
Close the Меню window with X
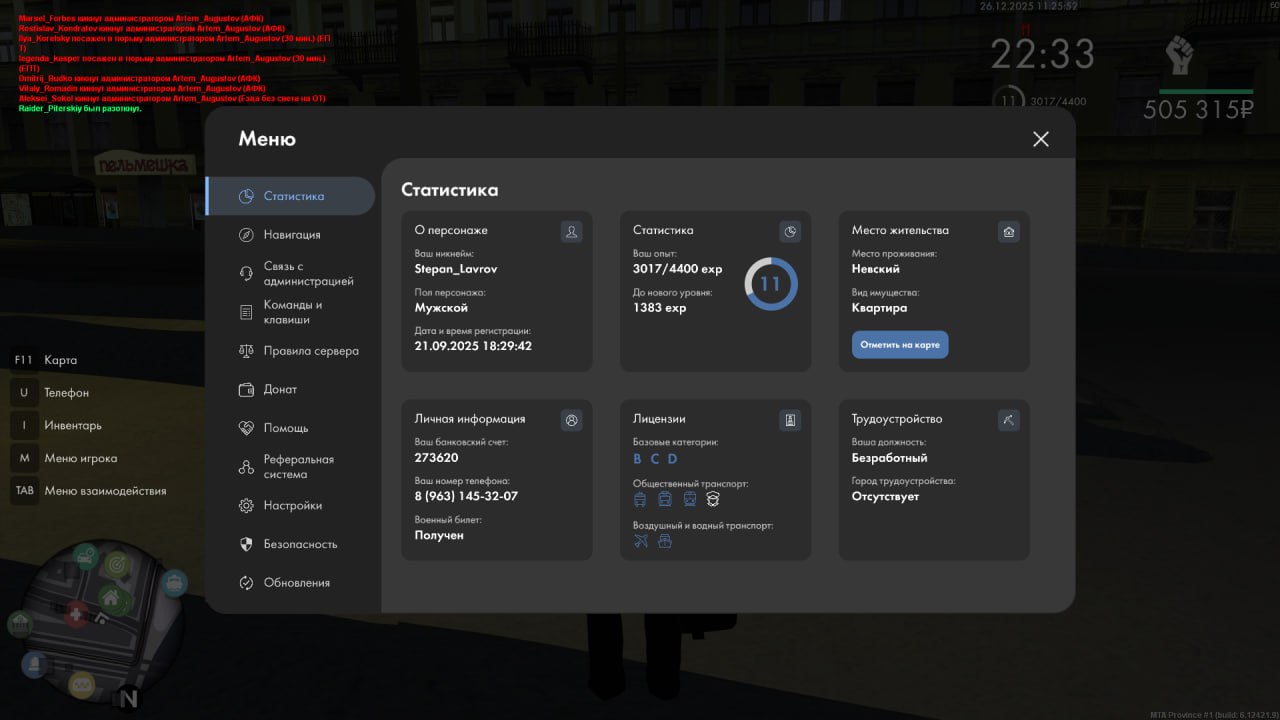(1041, 139)
